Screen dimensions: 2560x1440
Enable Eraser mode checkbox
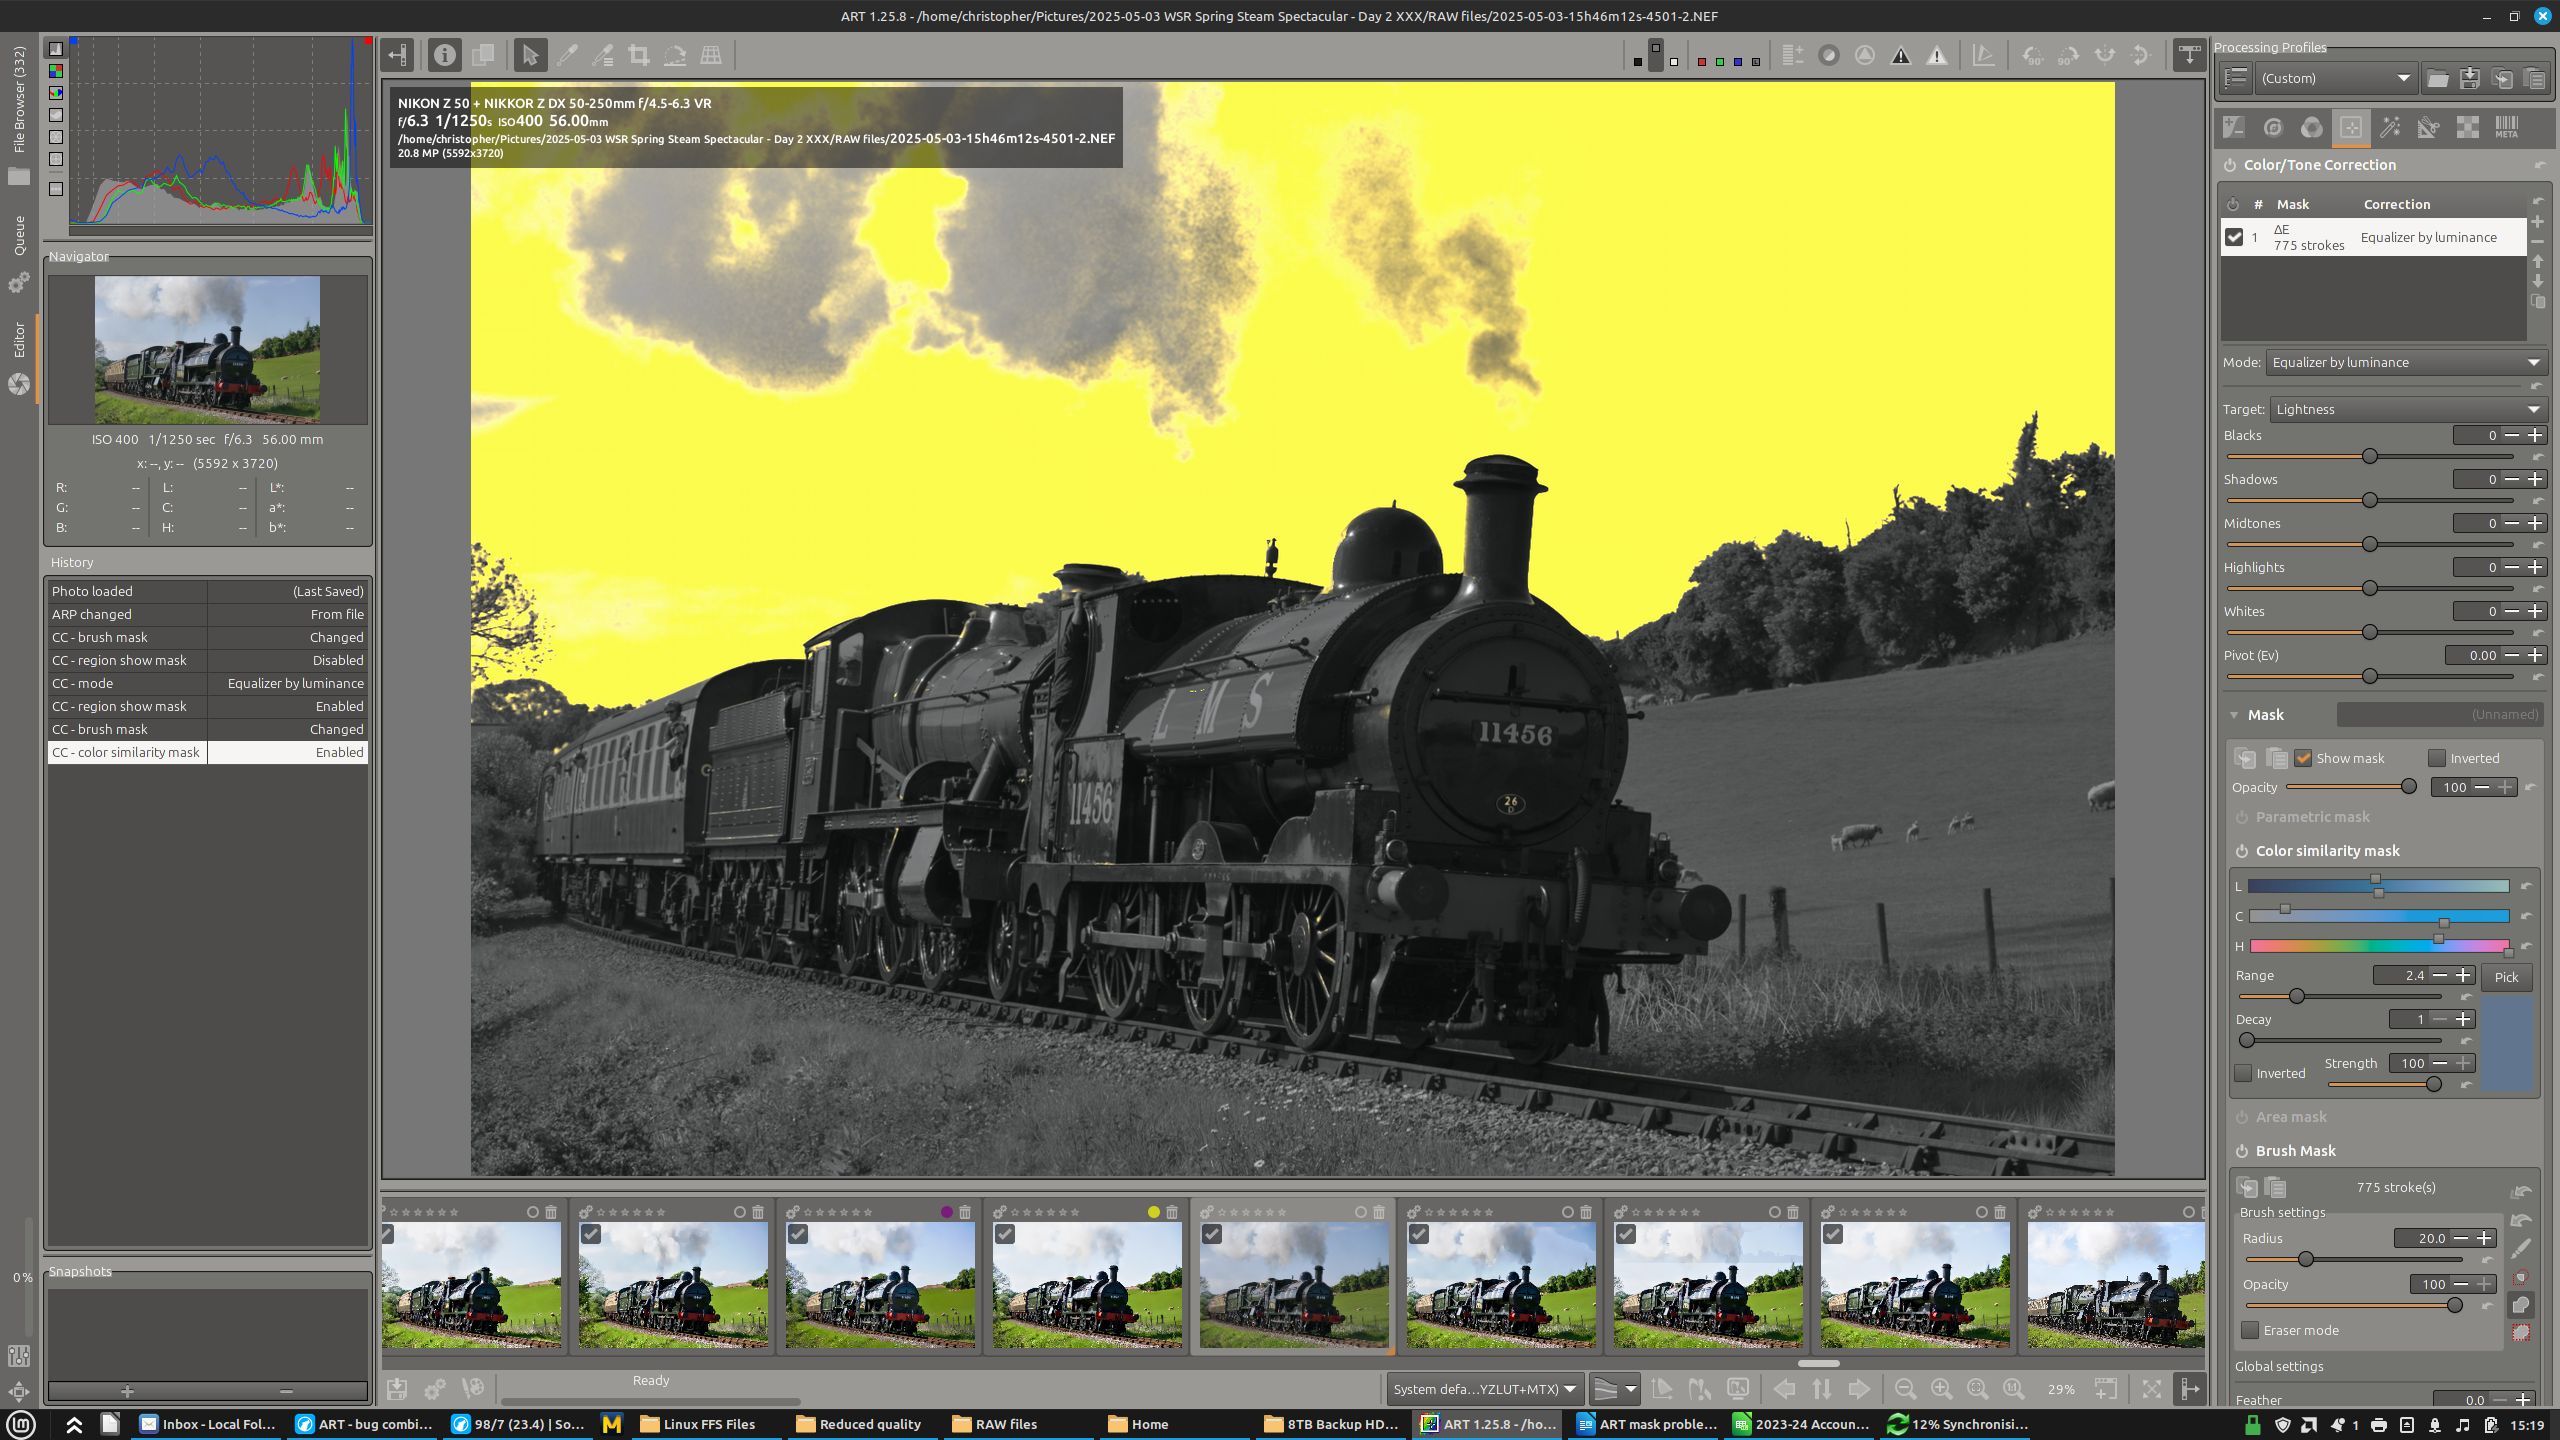[x=2250, y=1330]
